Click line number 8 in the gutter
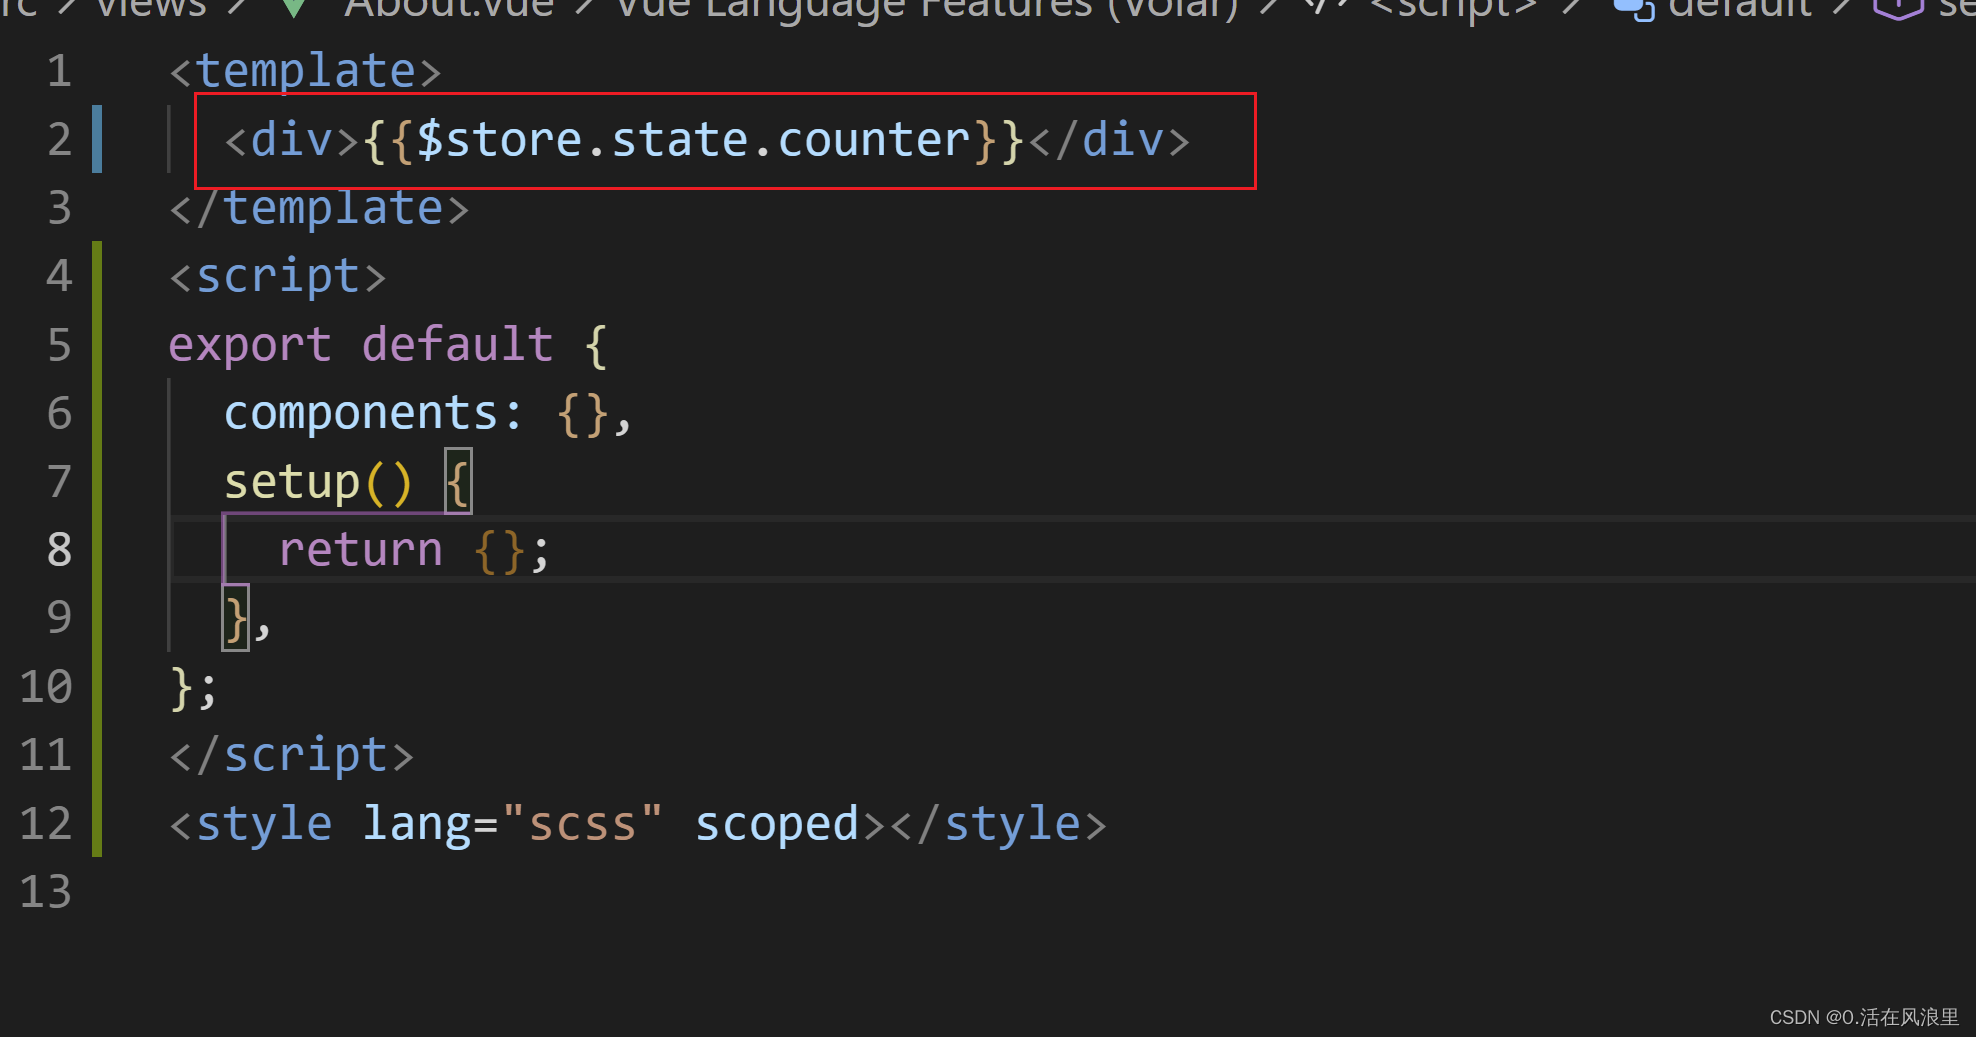This screenshot has width=1976, height=1037. coord(59,550)
